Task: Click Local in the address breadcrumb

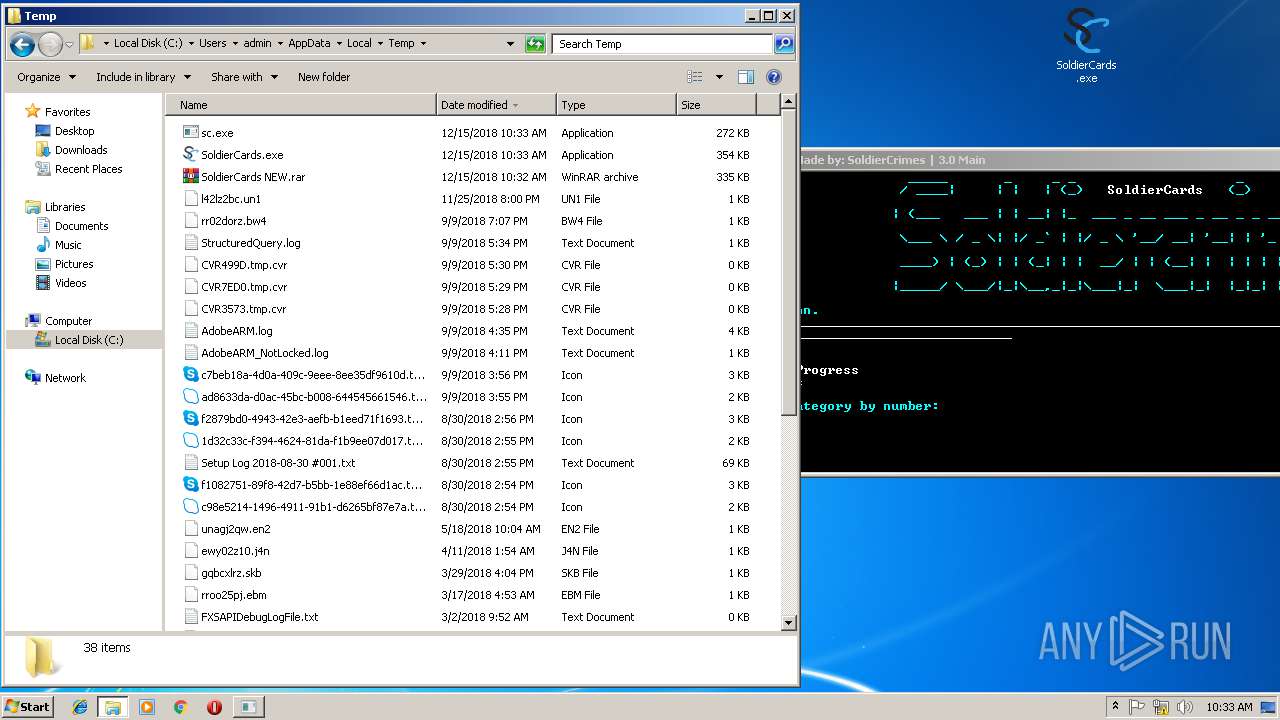Action: [x=359, y=43]
